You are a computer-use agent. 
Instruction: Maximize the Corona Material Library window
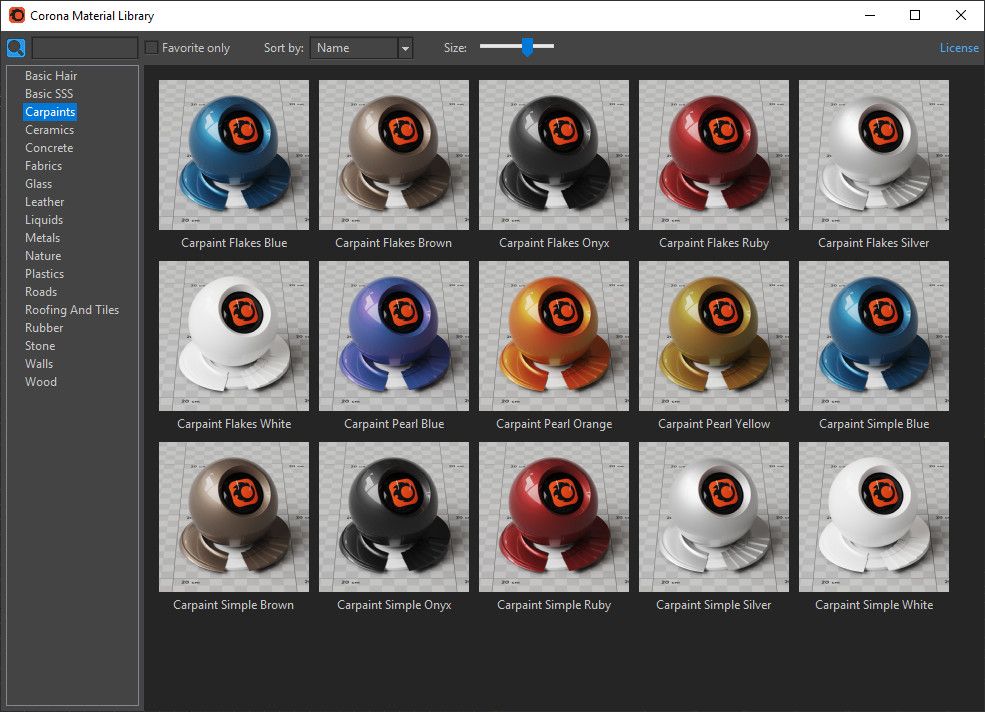[915, 15]
